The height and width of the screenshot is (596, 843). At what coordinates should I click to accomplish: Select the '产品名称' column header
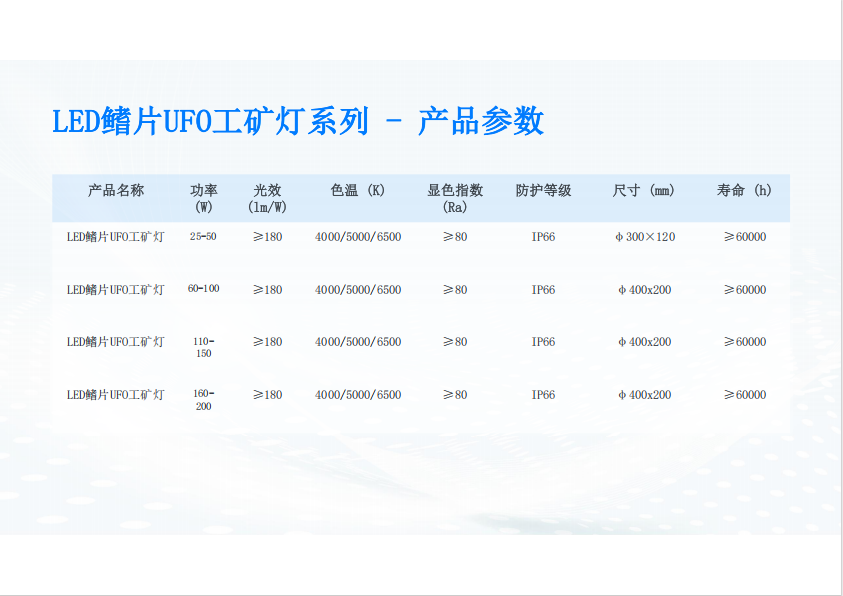coord(116,190)
